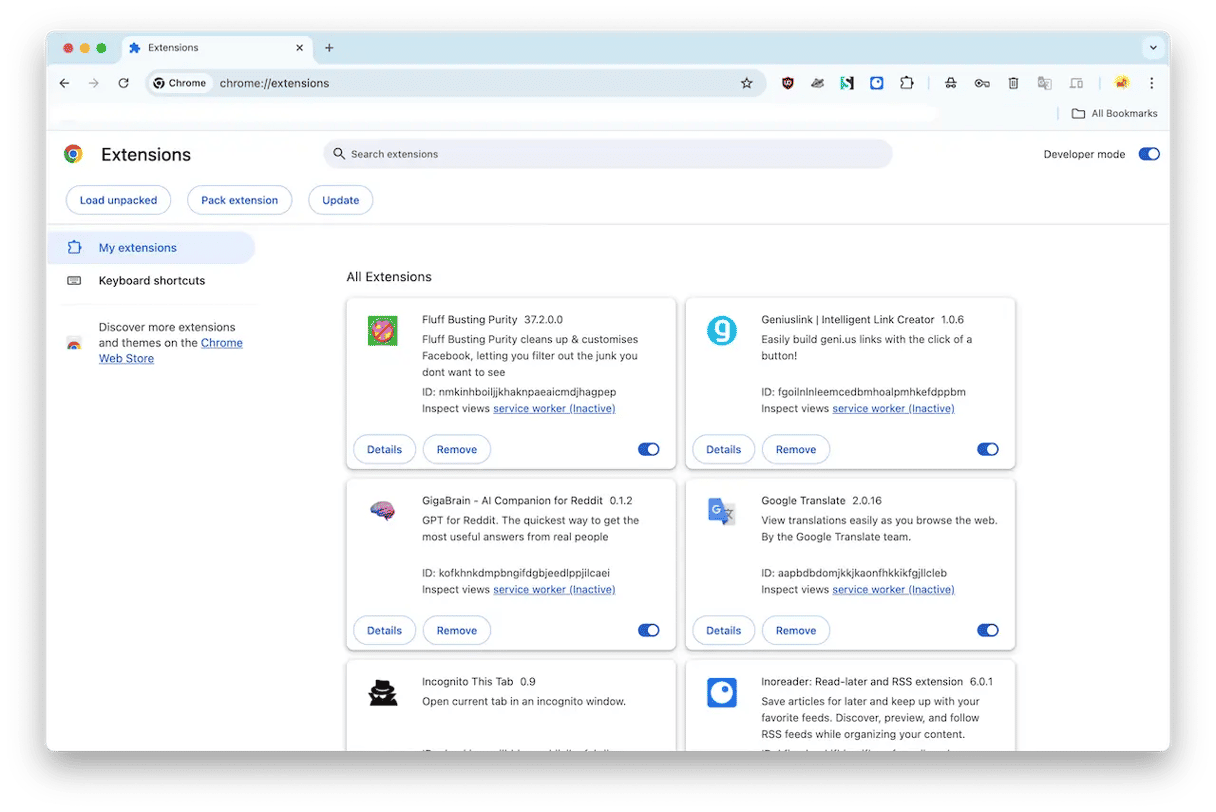
Task: Remove the GigaBrain extension
Action: click(x=456, y=630)
